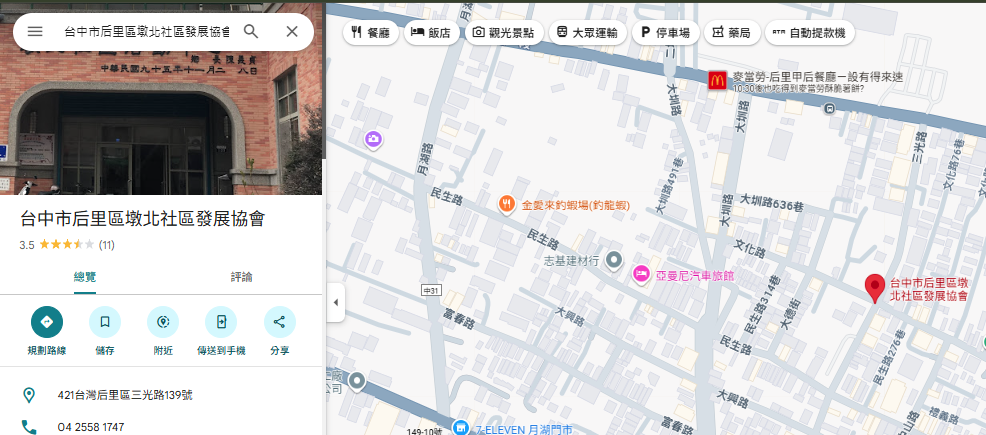Click the McDonald's map marker
The width and height of the screenshot is (986, 435).
coord(716,81)
